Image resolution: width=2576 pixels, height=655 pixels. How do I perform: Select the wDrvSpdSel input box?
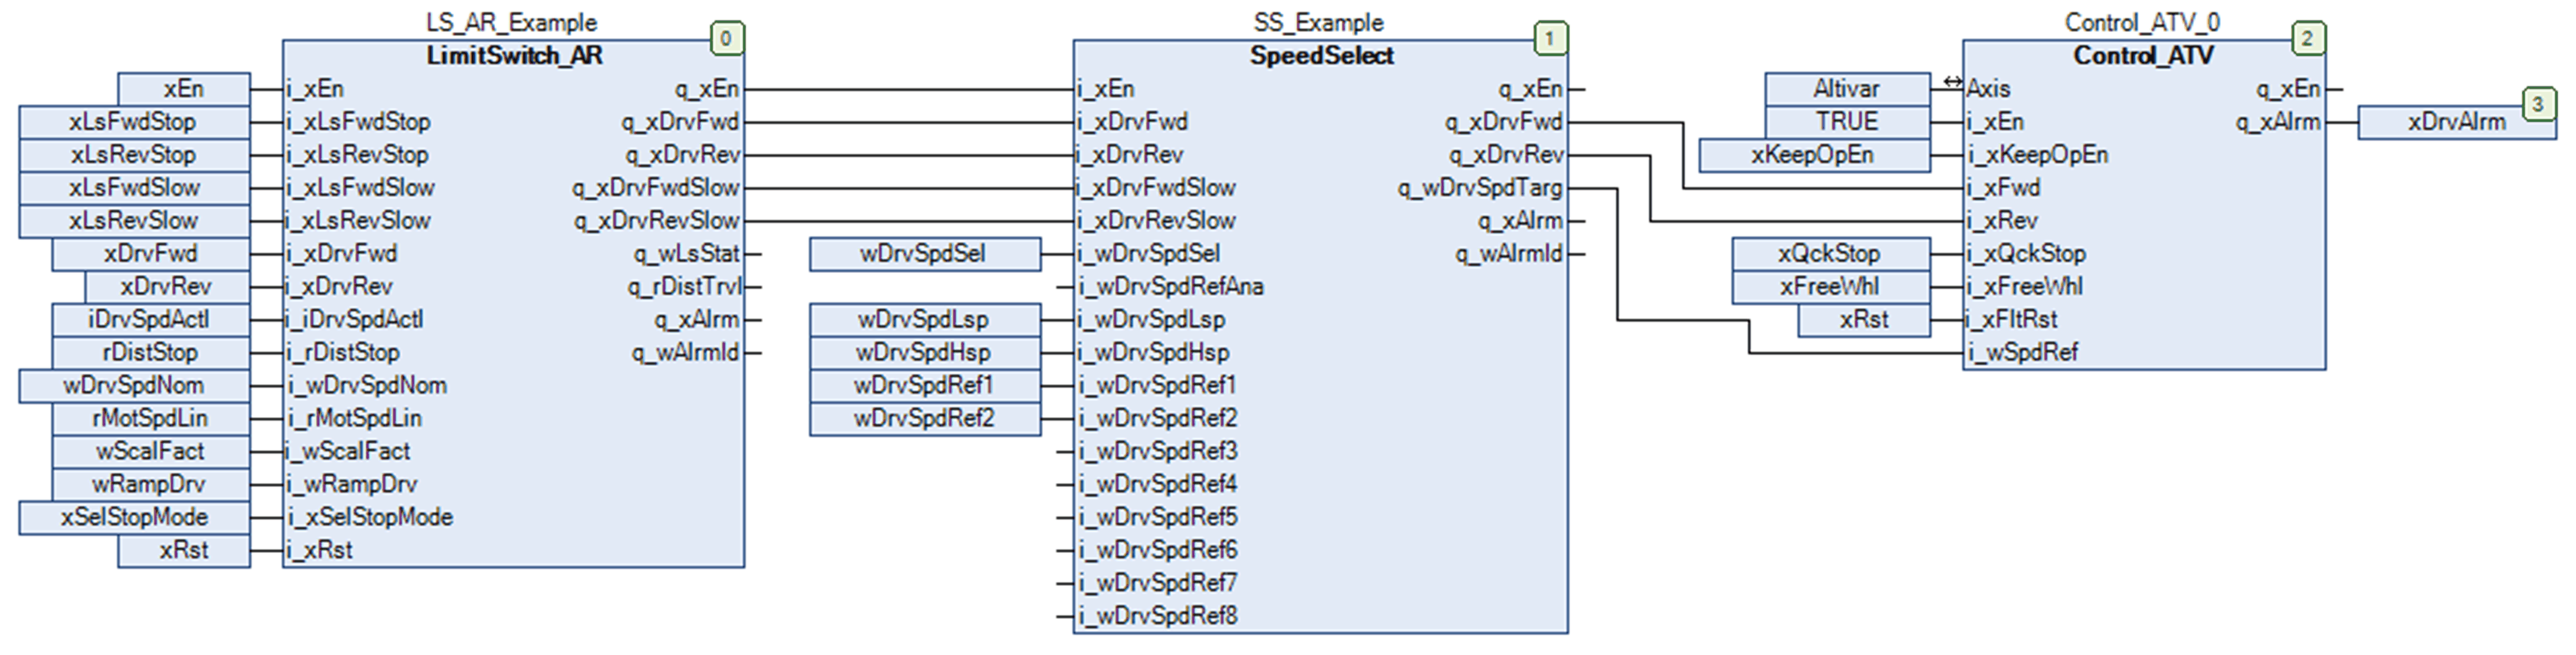click(x=925, y=254)
